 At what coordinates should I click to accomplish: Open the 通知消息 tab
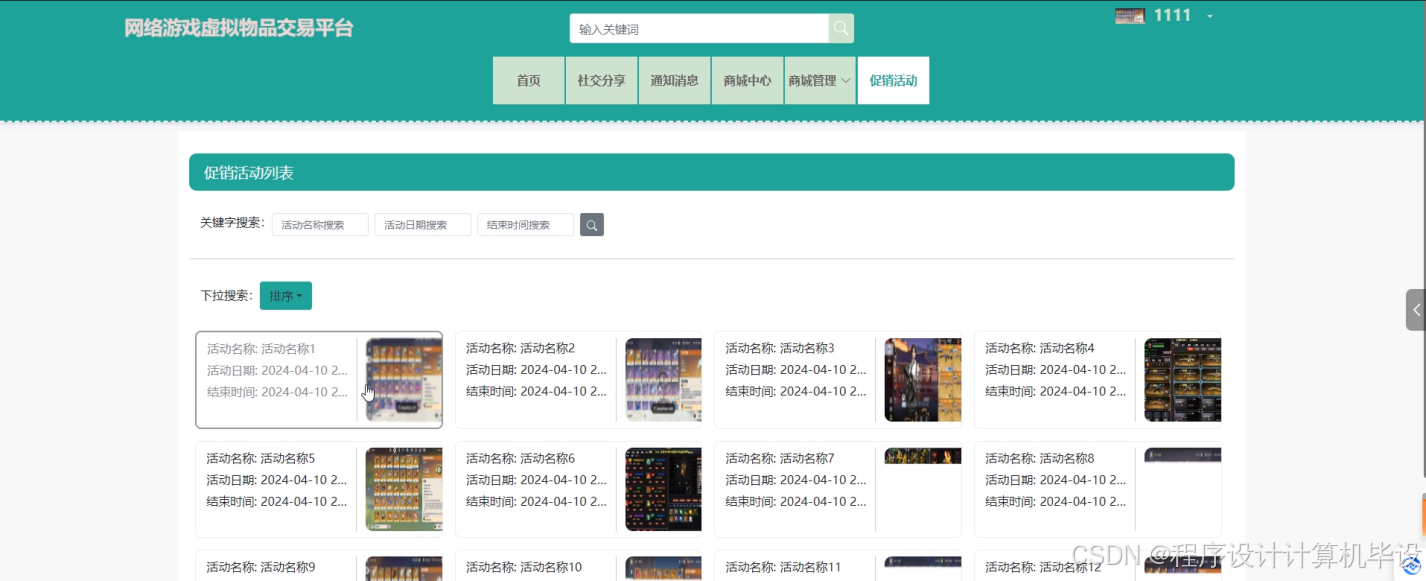(675, 80)
